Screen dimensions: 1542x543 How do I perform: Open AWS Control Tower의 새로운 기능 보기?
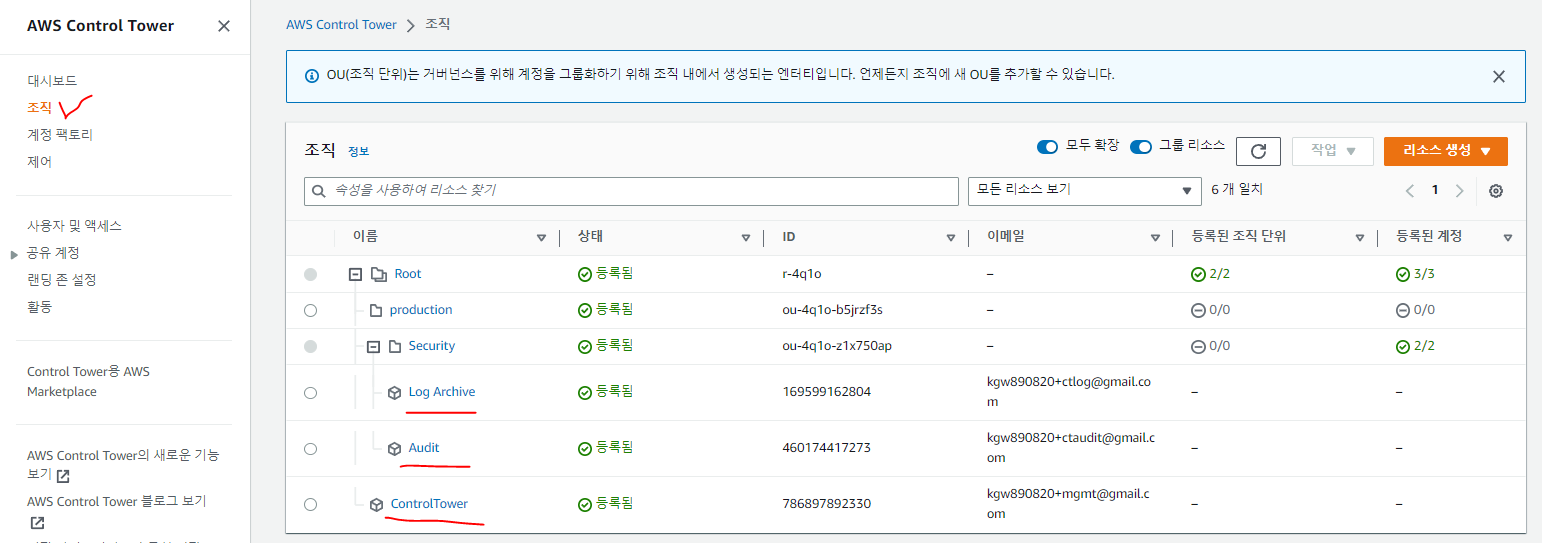123,465
